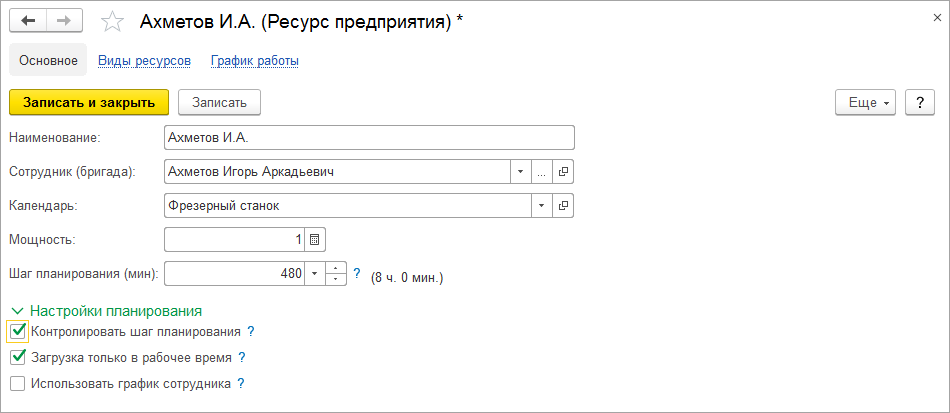
Task: Add form to favorites with star icon
Action: [x=114, y=22]
